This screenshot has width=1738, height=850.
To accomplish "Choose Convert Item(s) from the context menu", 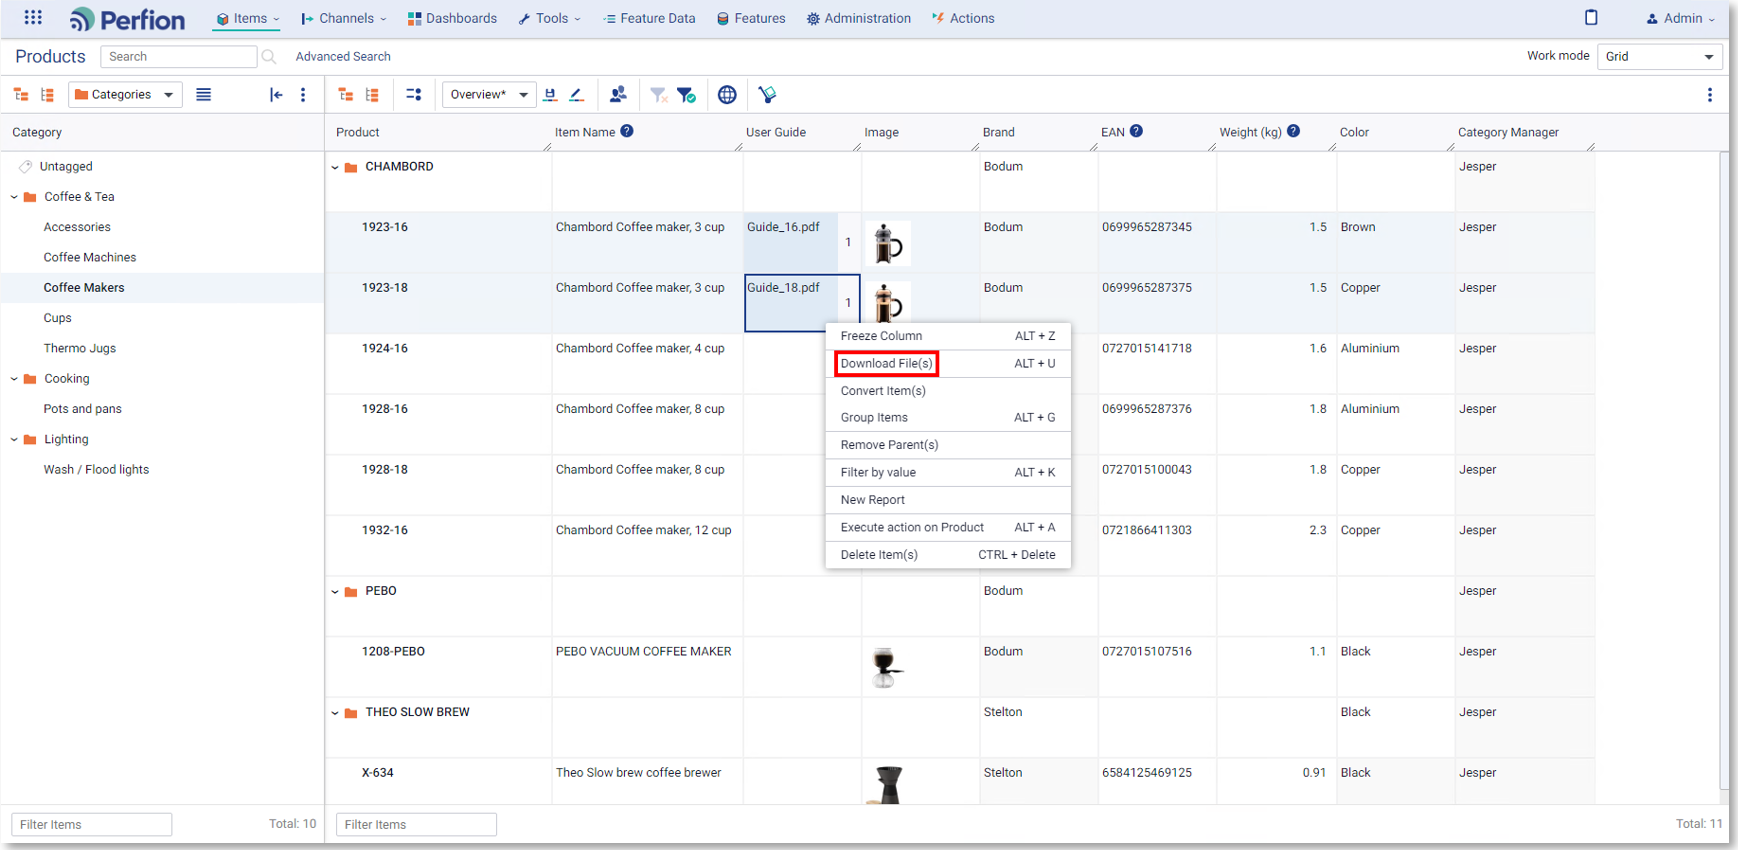I will 948,391.
